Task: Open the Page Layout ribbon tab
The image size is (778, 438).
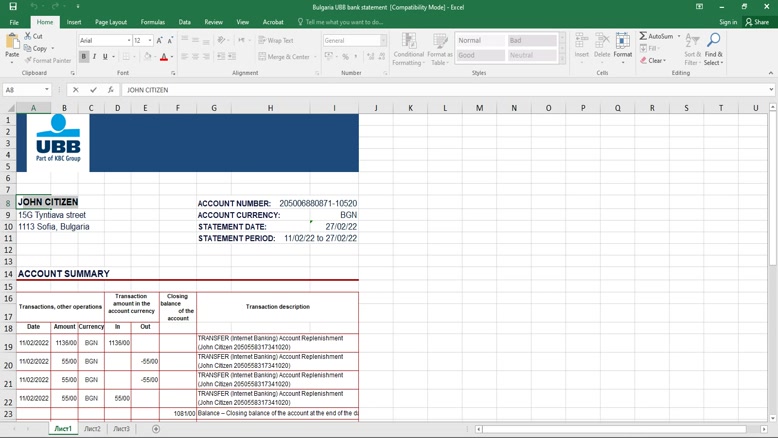Action: [110, 22]
